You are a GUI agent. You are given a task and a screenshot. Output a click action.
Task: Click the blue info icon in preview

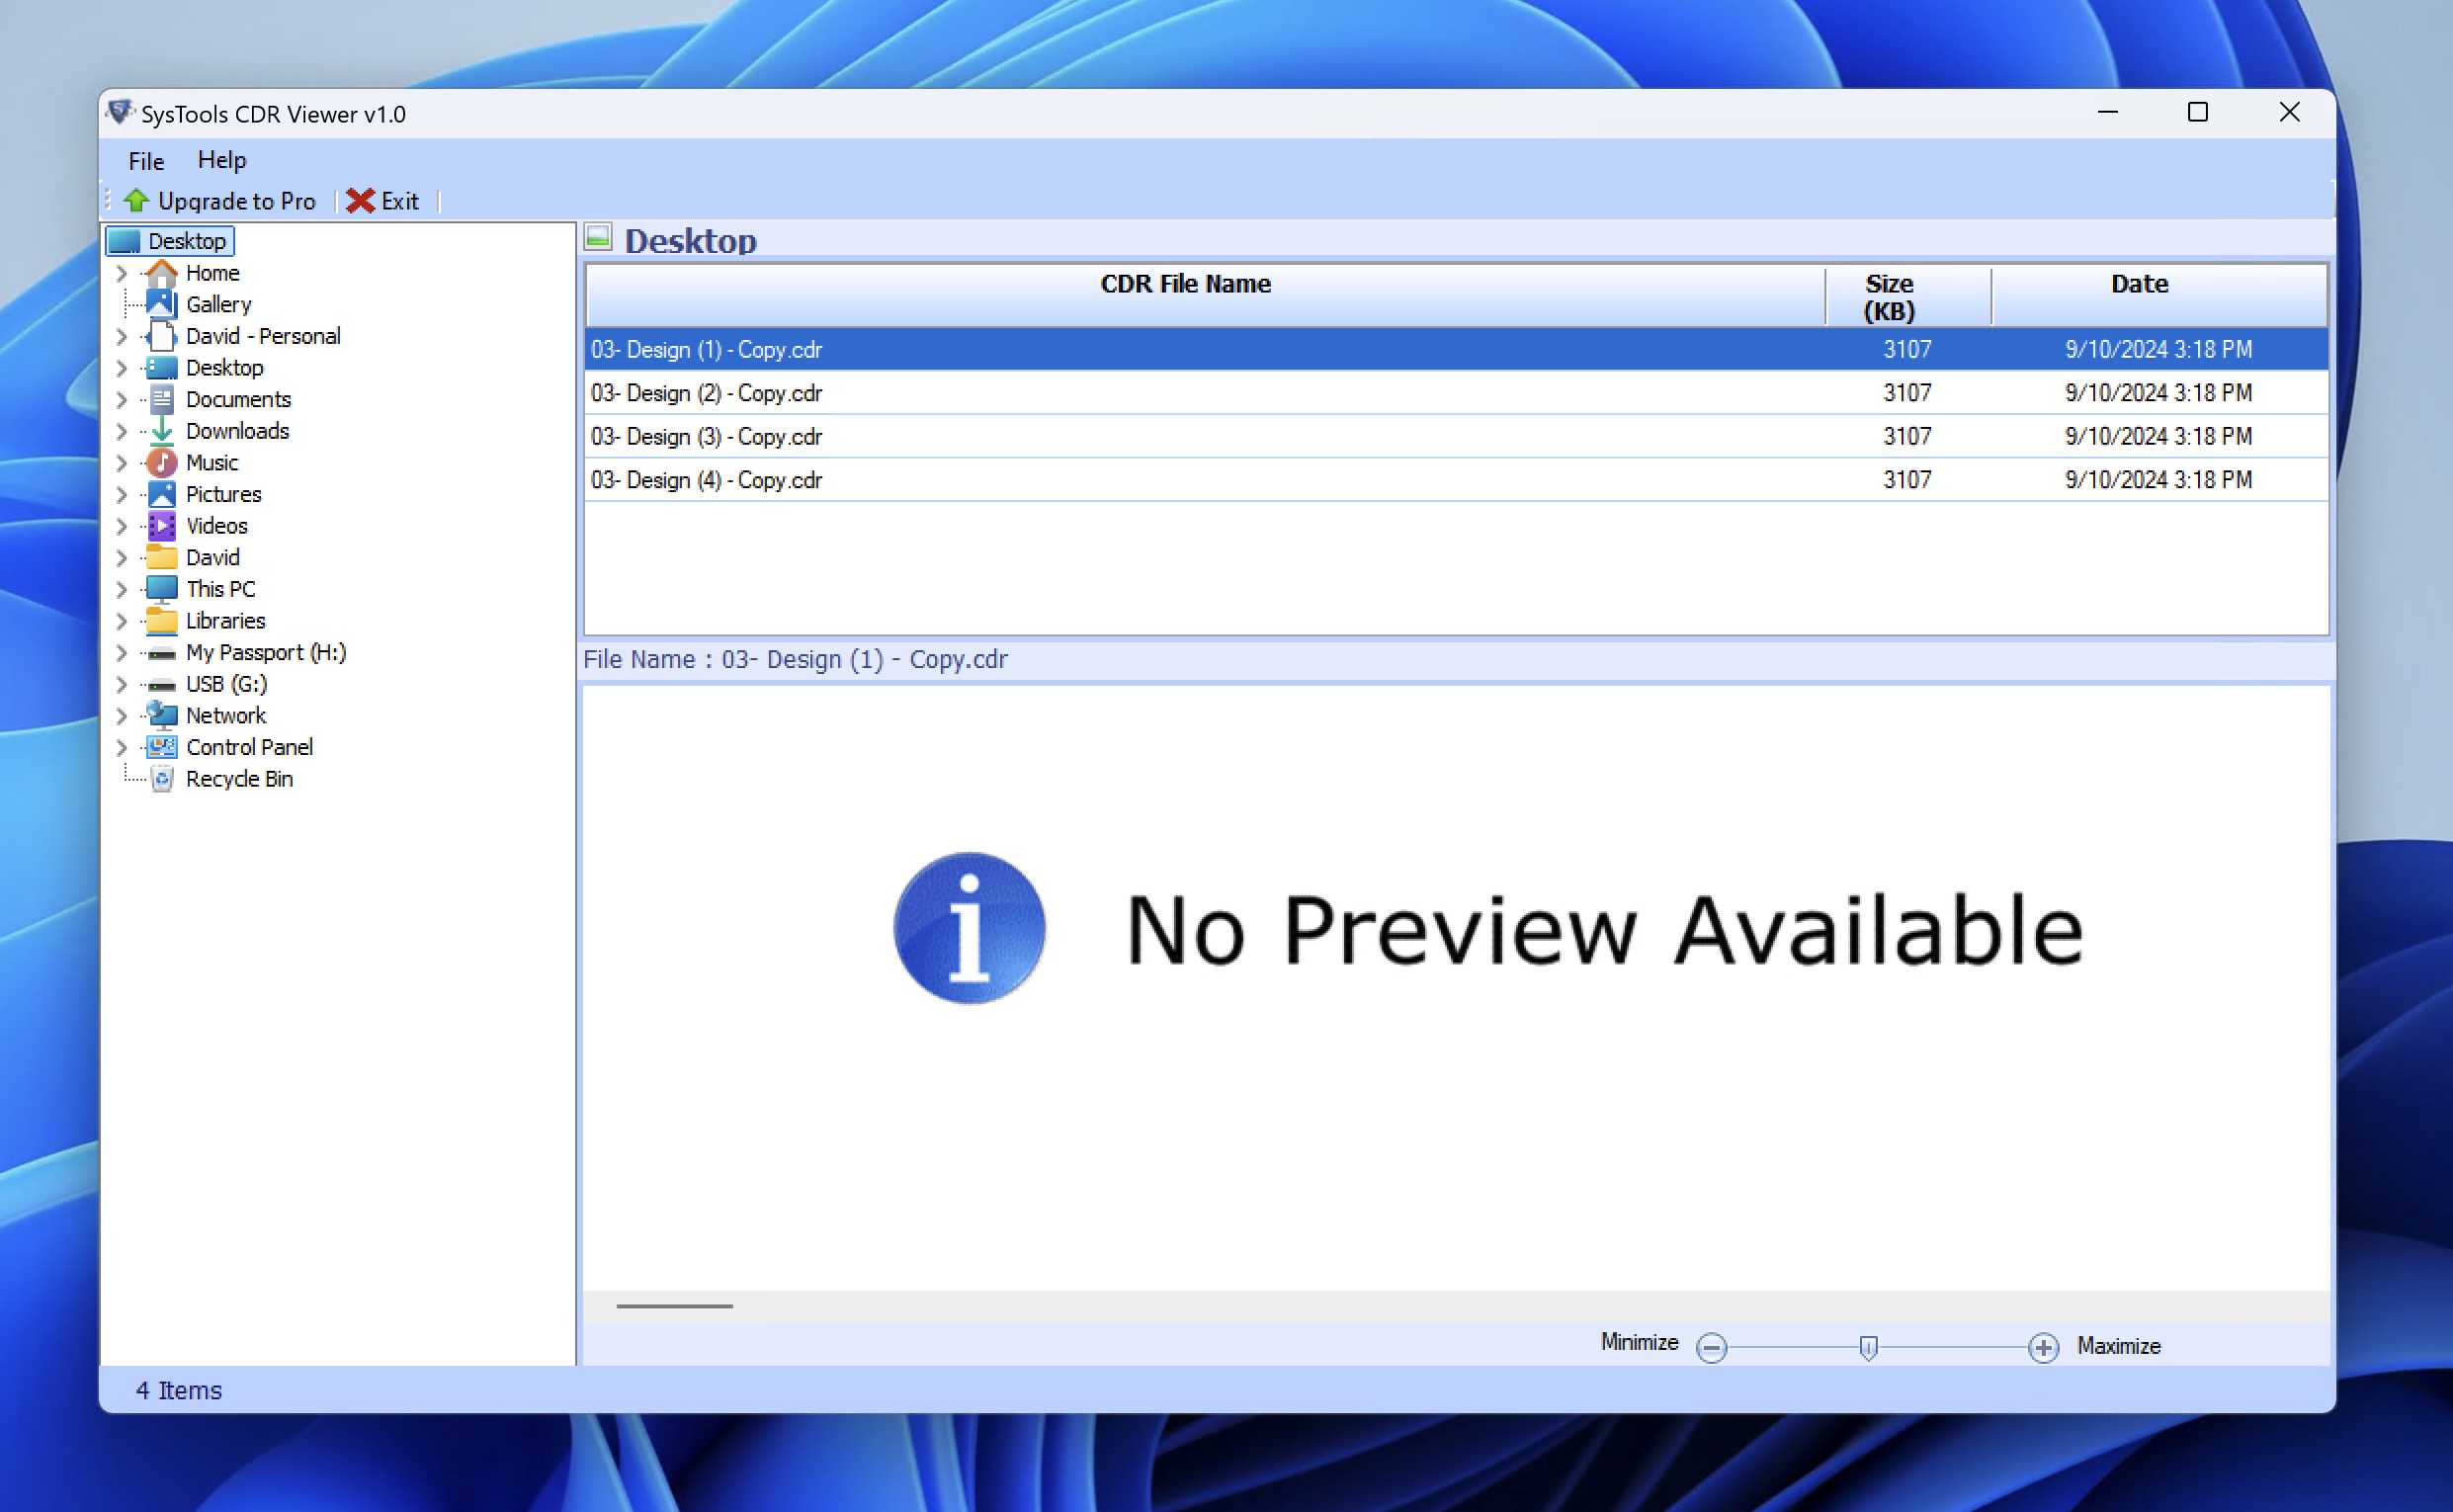969,928
